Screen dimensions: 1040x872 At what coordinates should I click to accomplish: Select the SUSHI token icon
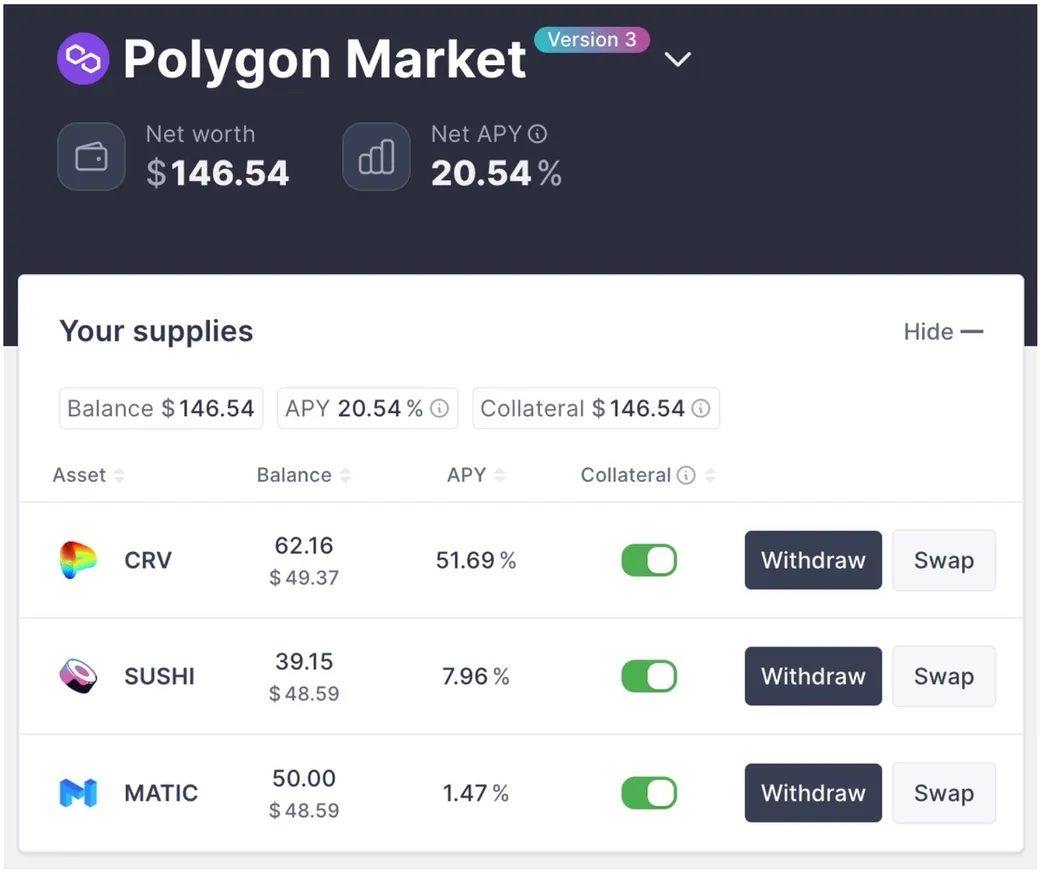79,676
